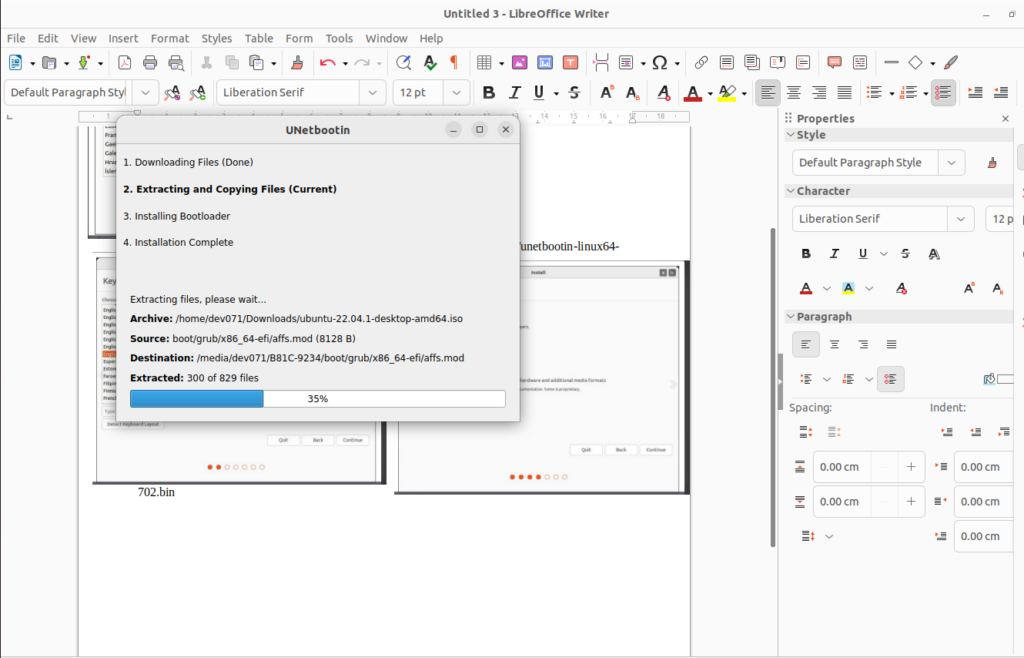Increase below paragraph spacing with plus button
Screen dimensions: 1024x658
point(911,501)
